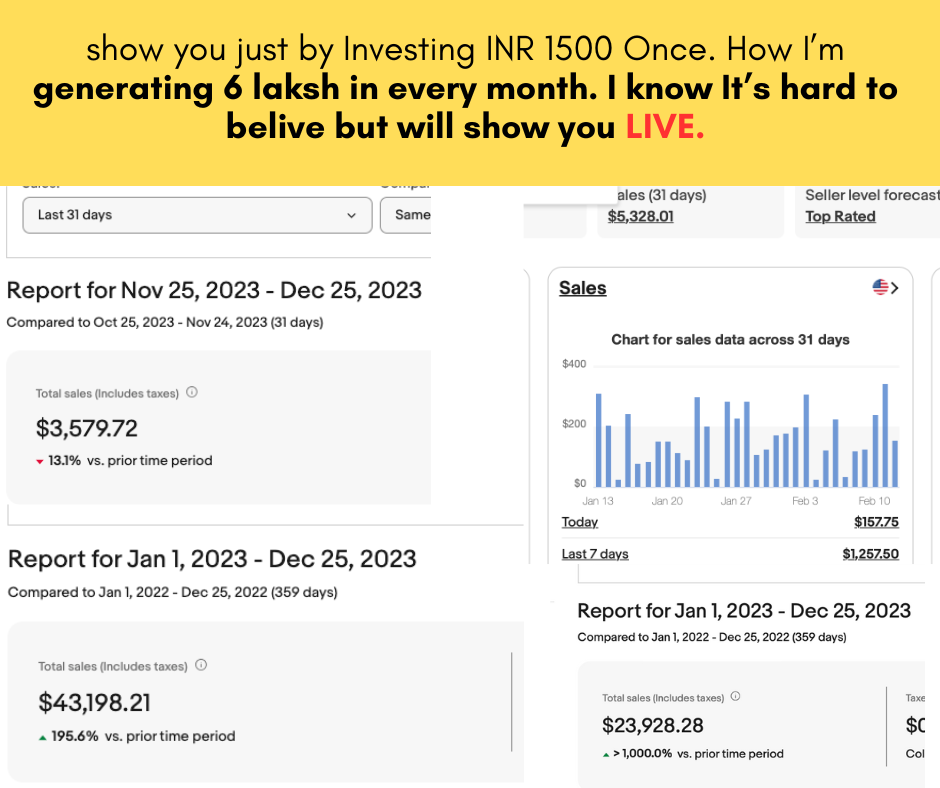Open the 'Last 31 days' period dropdown
940x788 pixels.
(x=197, y=215)
